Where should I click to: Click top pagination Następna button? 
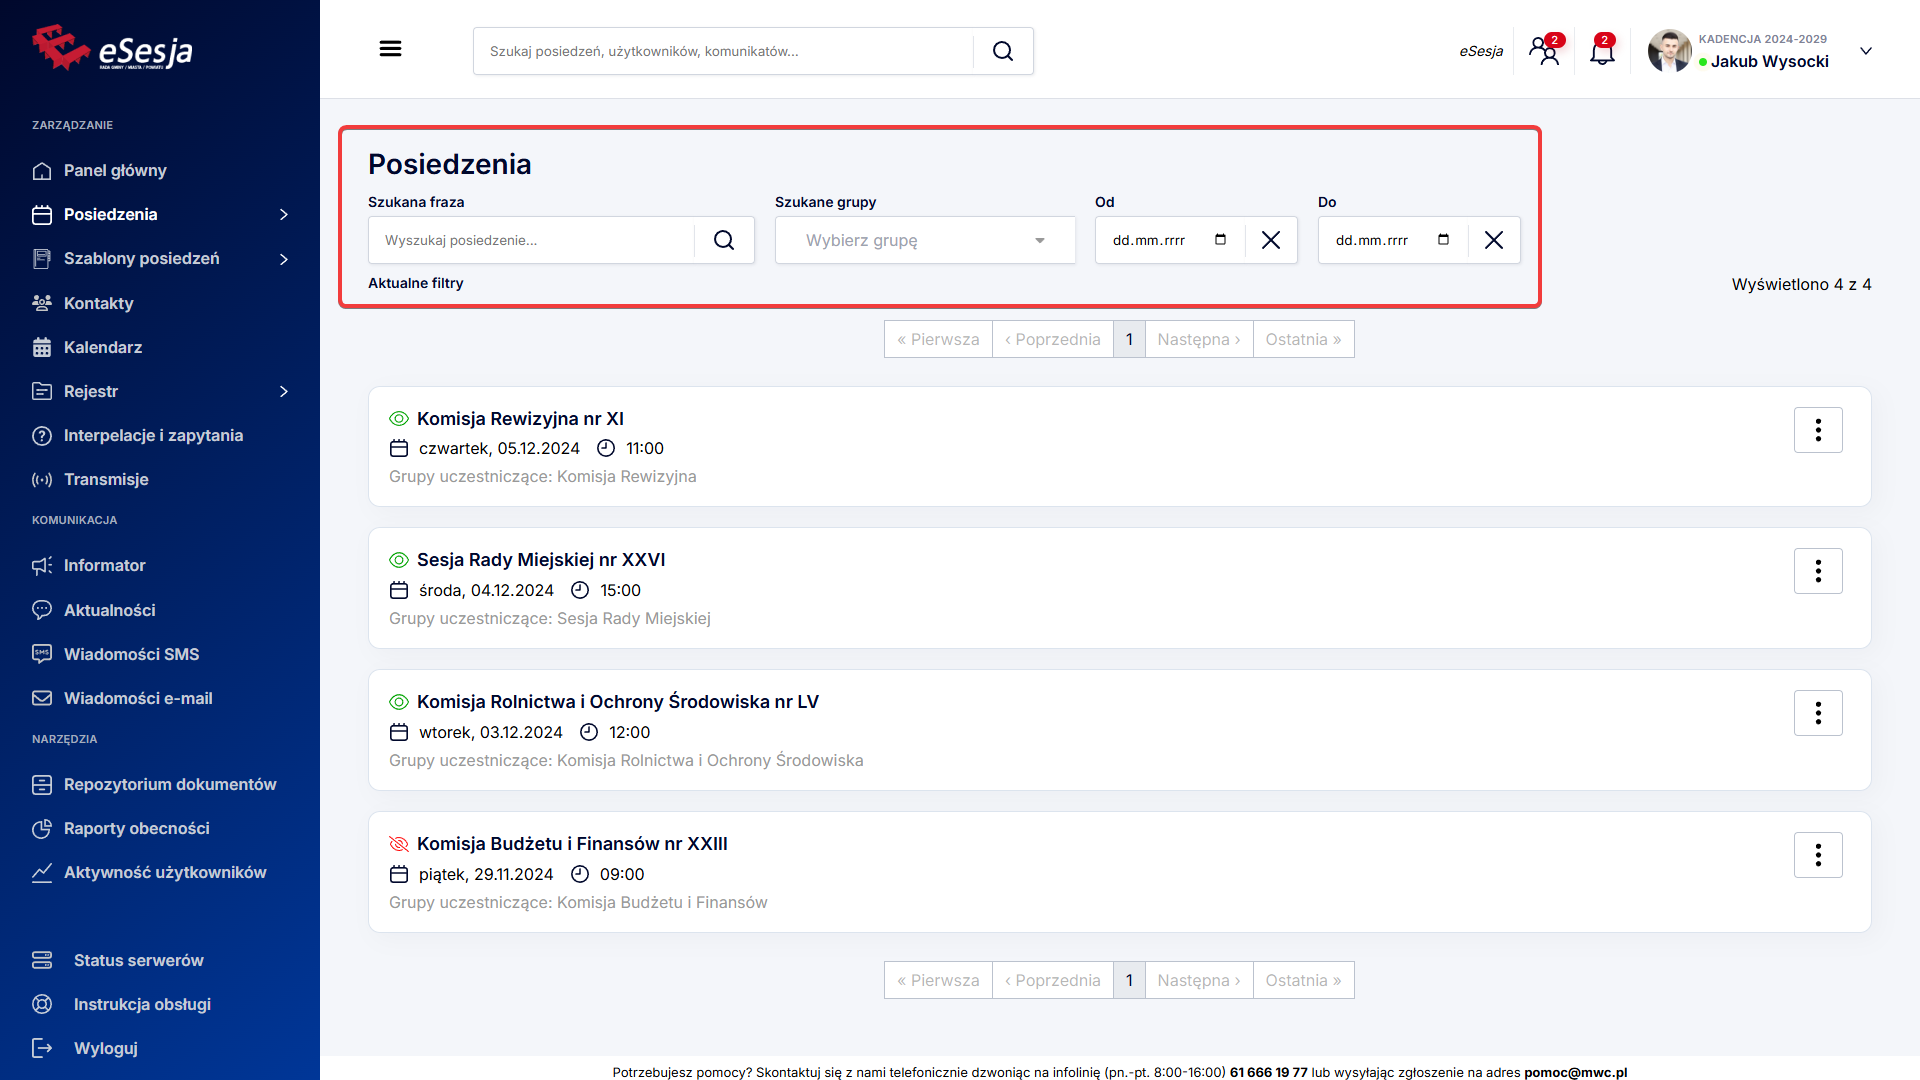(x=1199, y=339)
